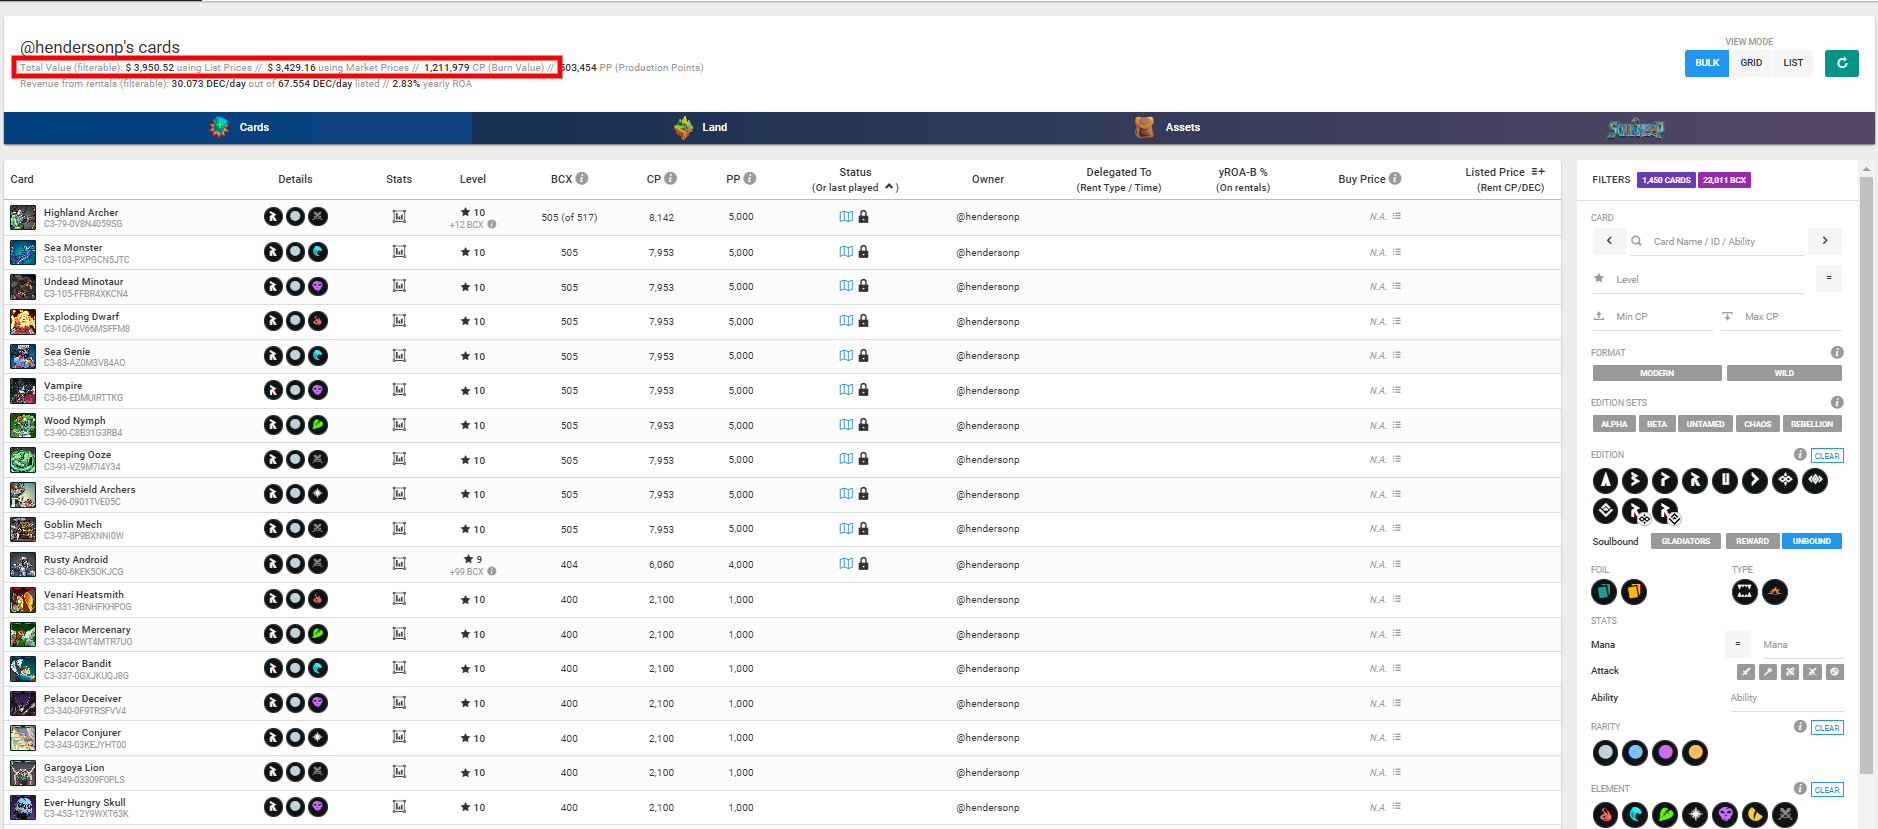Filter by Death element skull icon
The image size is (1878, 829).
[1725, 815]
